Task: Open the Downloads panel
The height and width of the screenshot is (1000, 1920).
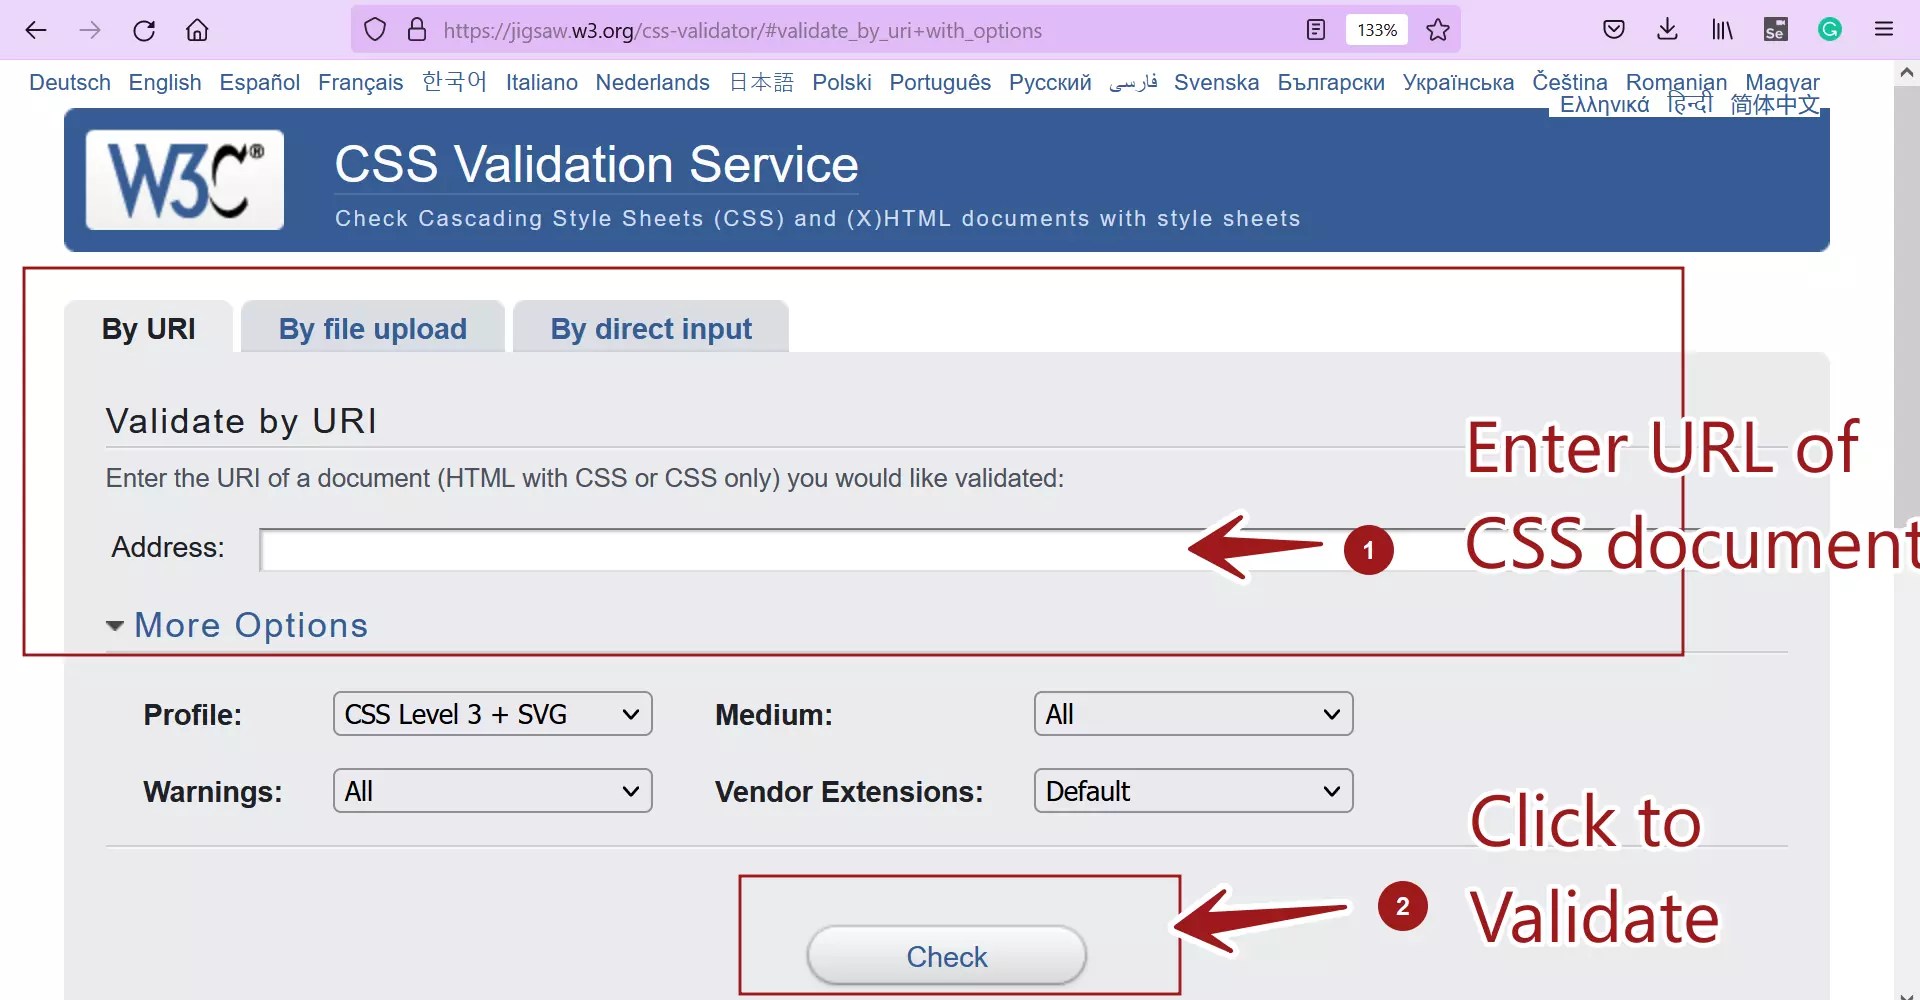Action: click(x=1666, y=29)
